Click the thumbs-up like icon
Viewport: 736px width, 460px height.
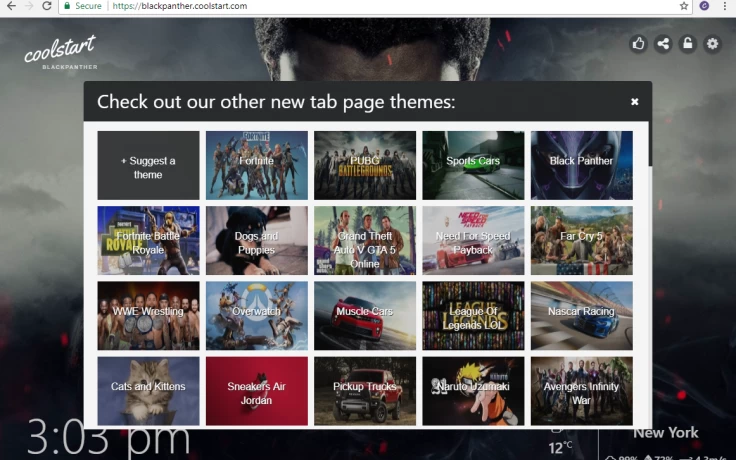pyautogui.click(x=638, y=44)
